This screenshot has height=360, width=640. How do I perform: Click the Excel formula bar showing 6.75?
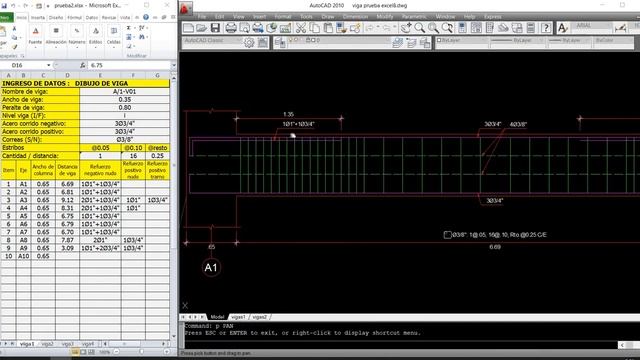(129, 65)
